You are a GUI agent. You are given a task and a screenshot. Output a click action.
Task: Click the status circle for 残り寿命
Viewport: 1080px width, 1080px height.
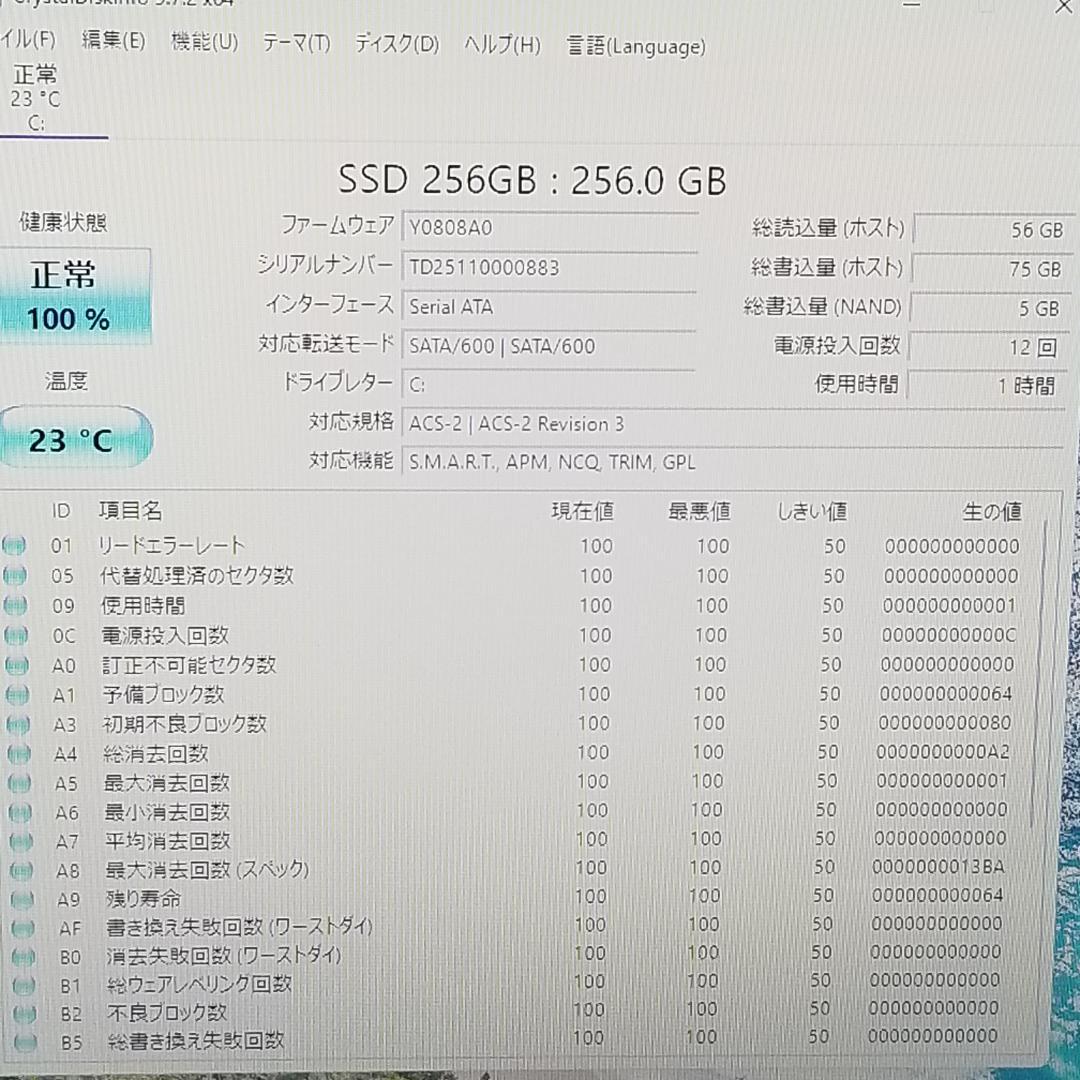coord(16,897)
